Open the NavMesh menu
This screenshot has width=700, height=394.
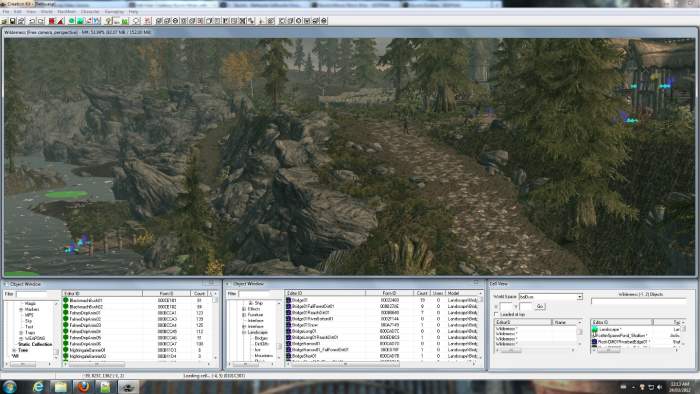point(67,12)
